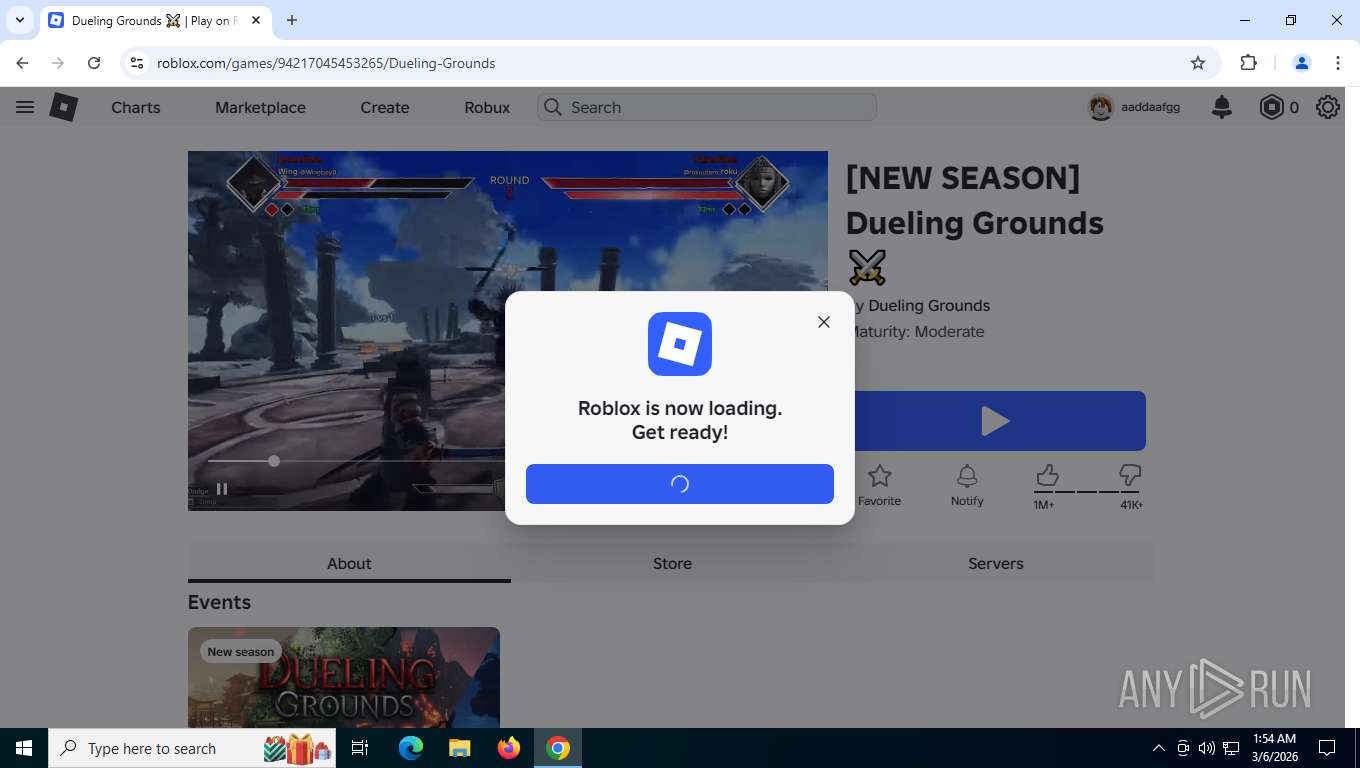This screenshot has width=1360, height=768.
Task: Open the aaddaafgg profile avatar
Action: coord(1101,107)
